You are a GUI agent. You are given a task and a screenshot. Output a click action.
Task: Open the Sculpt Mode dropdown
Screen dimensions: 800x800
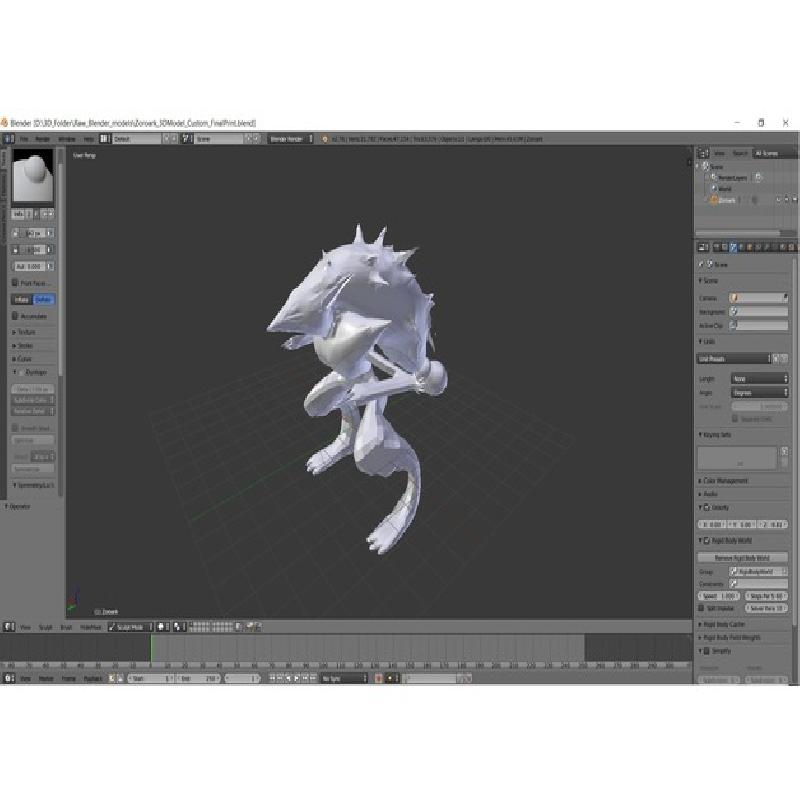[131, 627]
